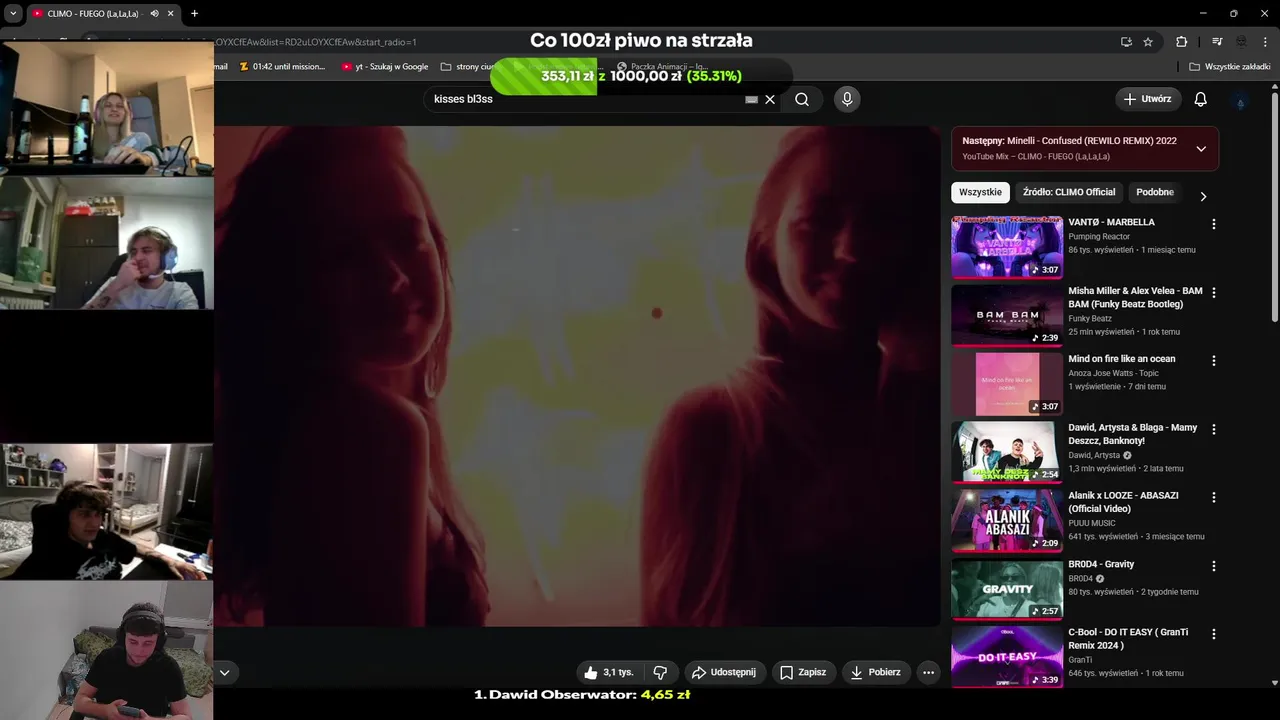Select the Wszystkie filter chip
1280x720 pixels.
point(980,192)
